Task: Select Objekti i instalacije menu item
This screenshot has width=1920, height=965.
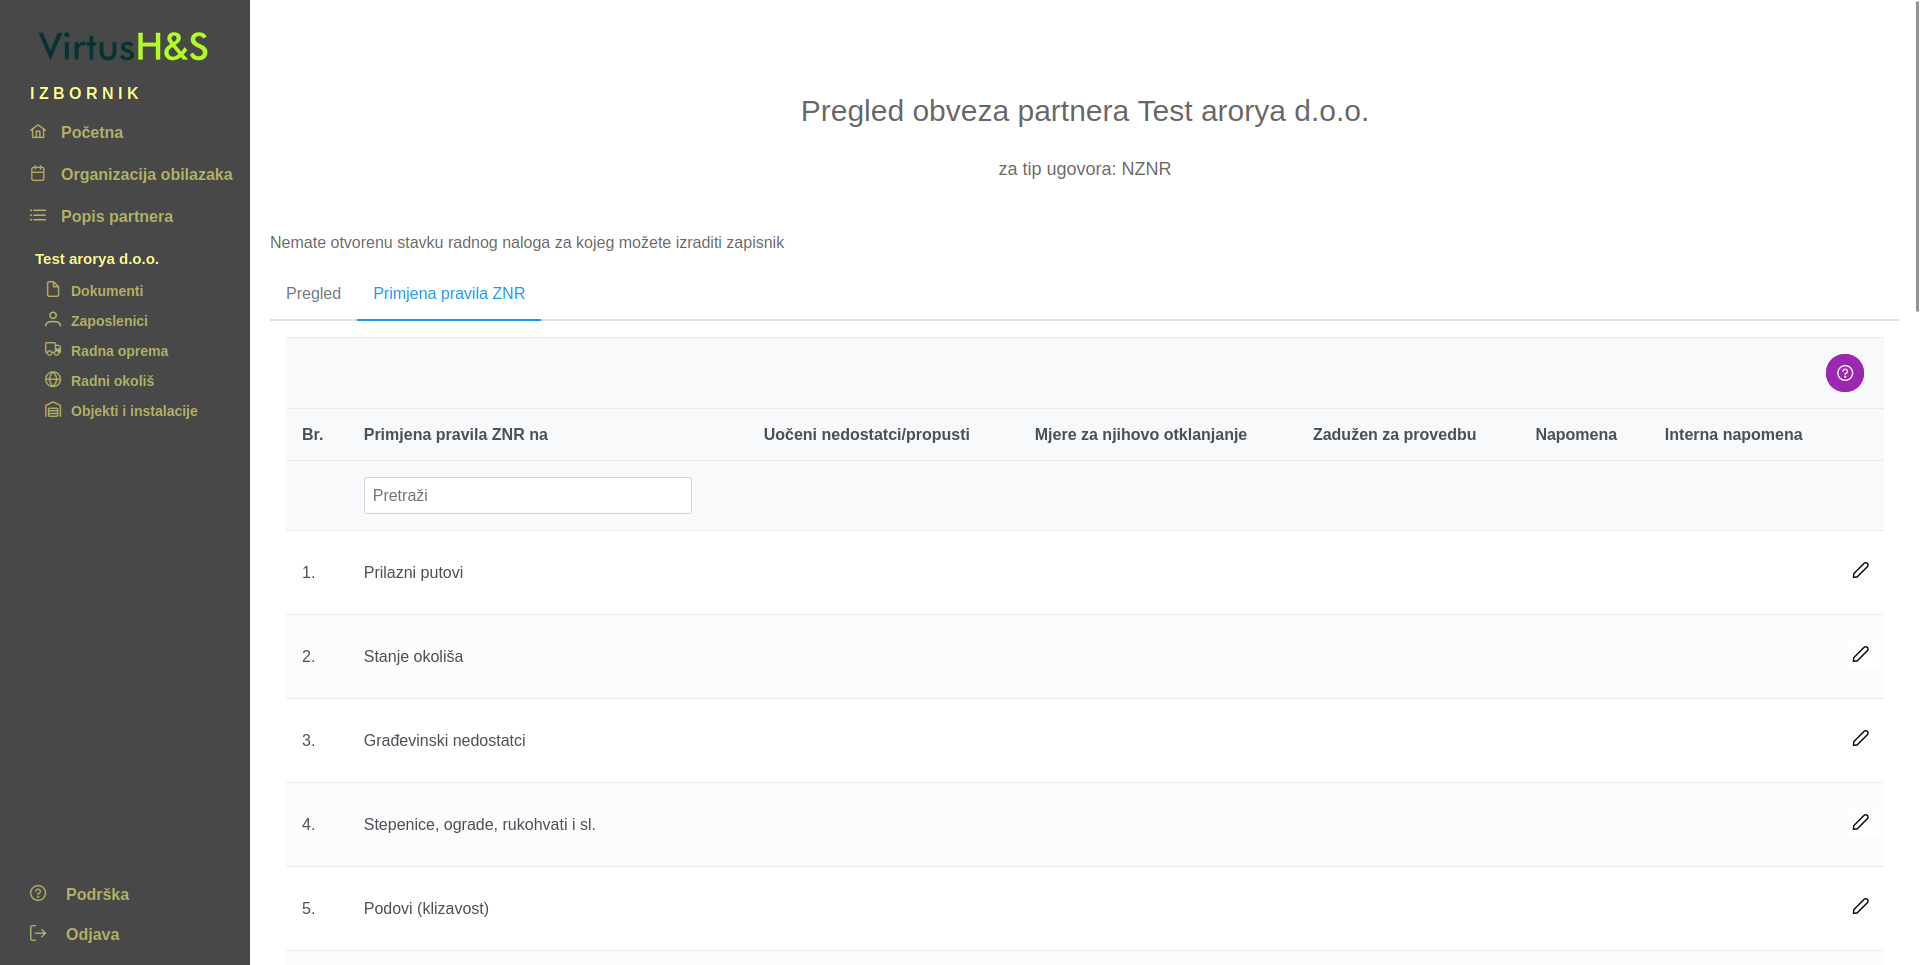Action: pyautogui.click(x=134, y=411)
